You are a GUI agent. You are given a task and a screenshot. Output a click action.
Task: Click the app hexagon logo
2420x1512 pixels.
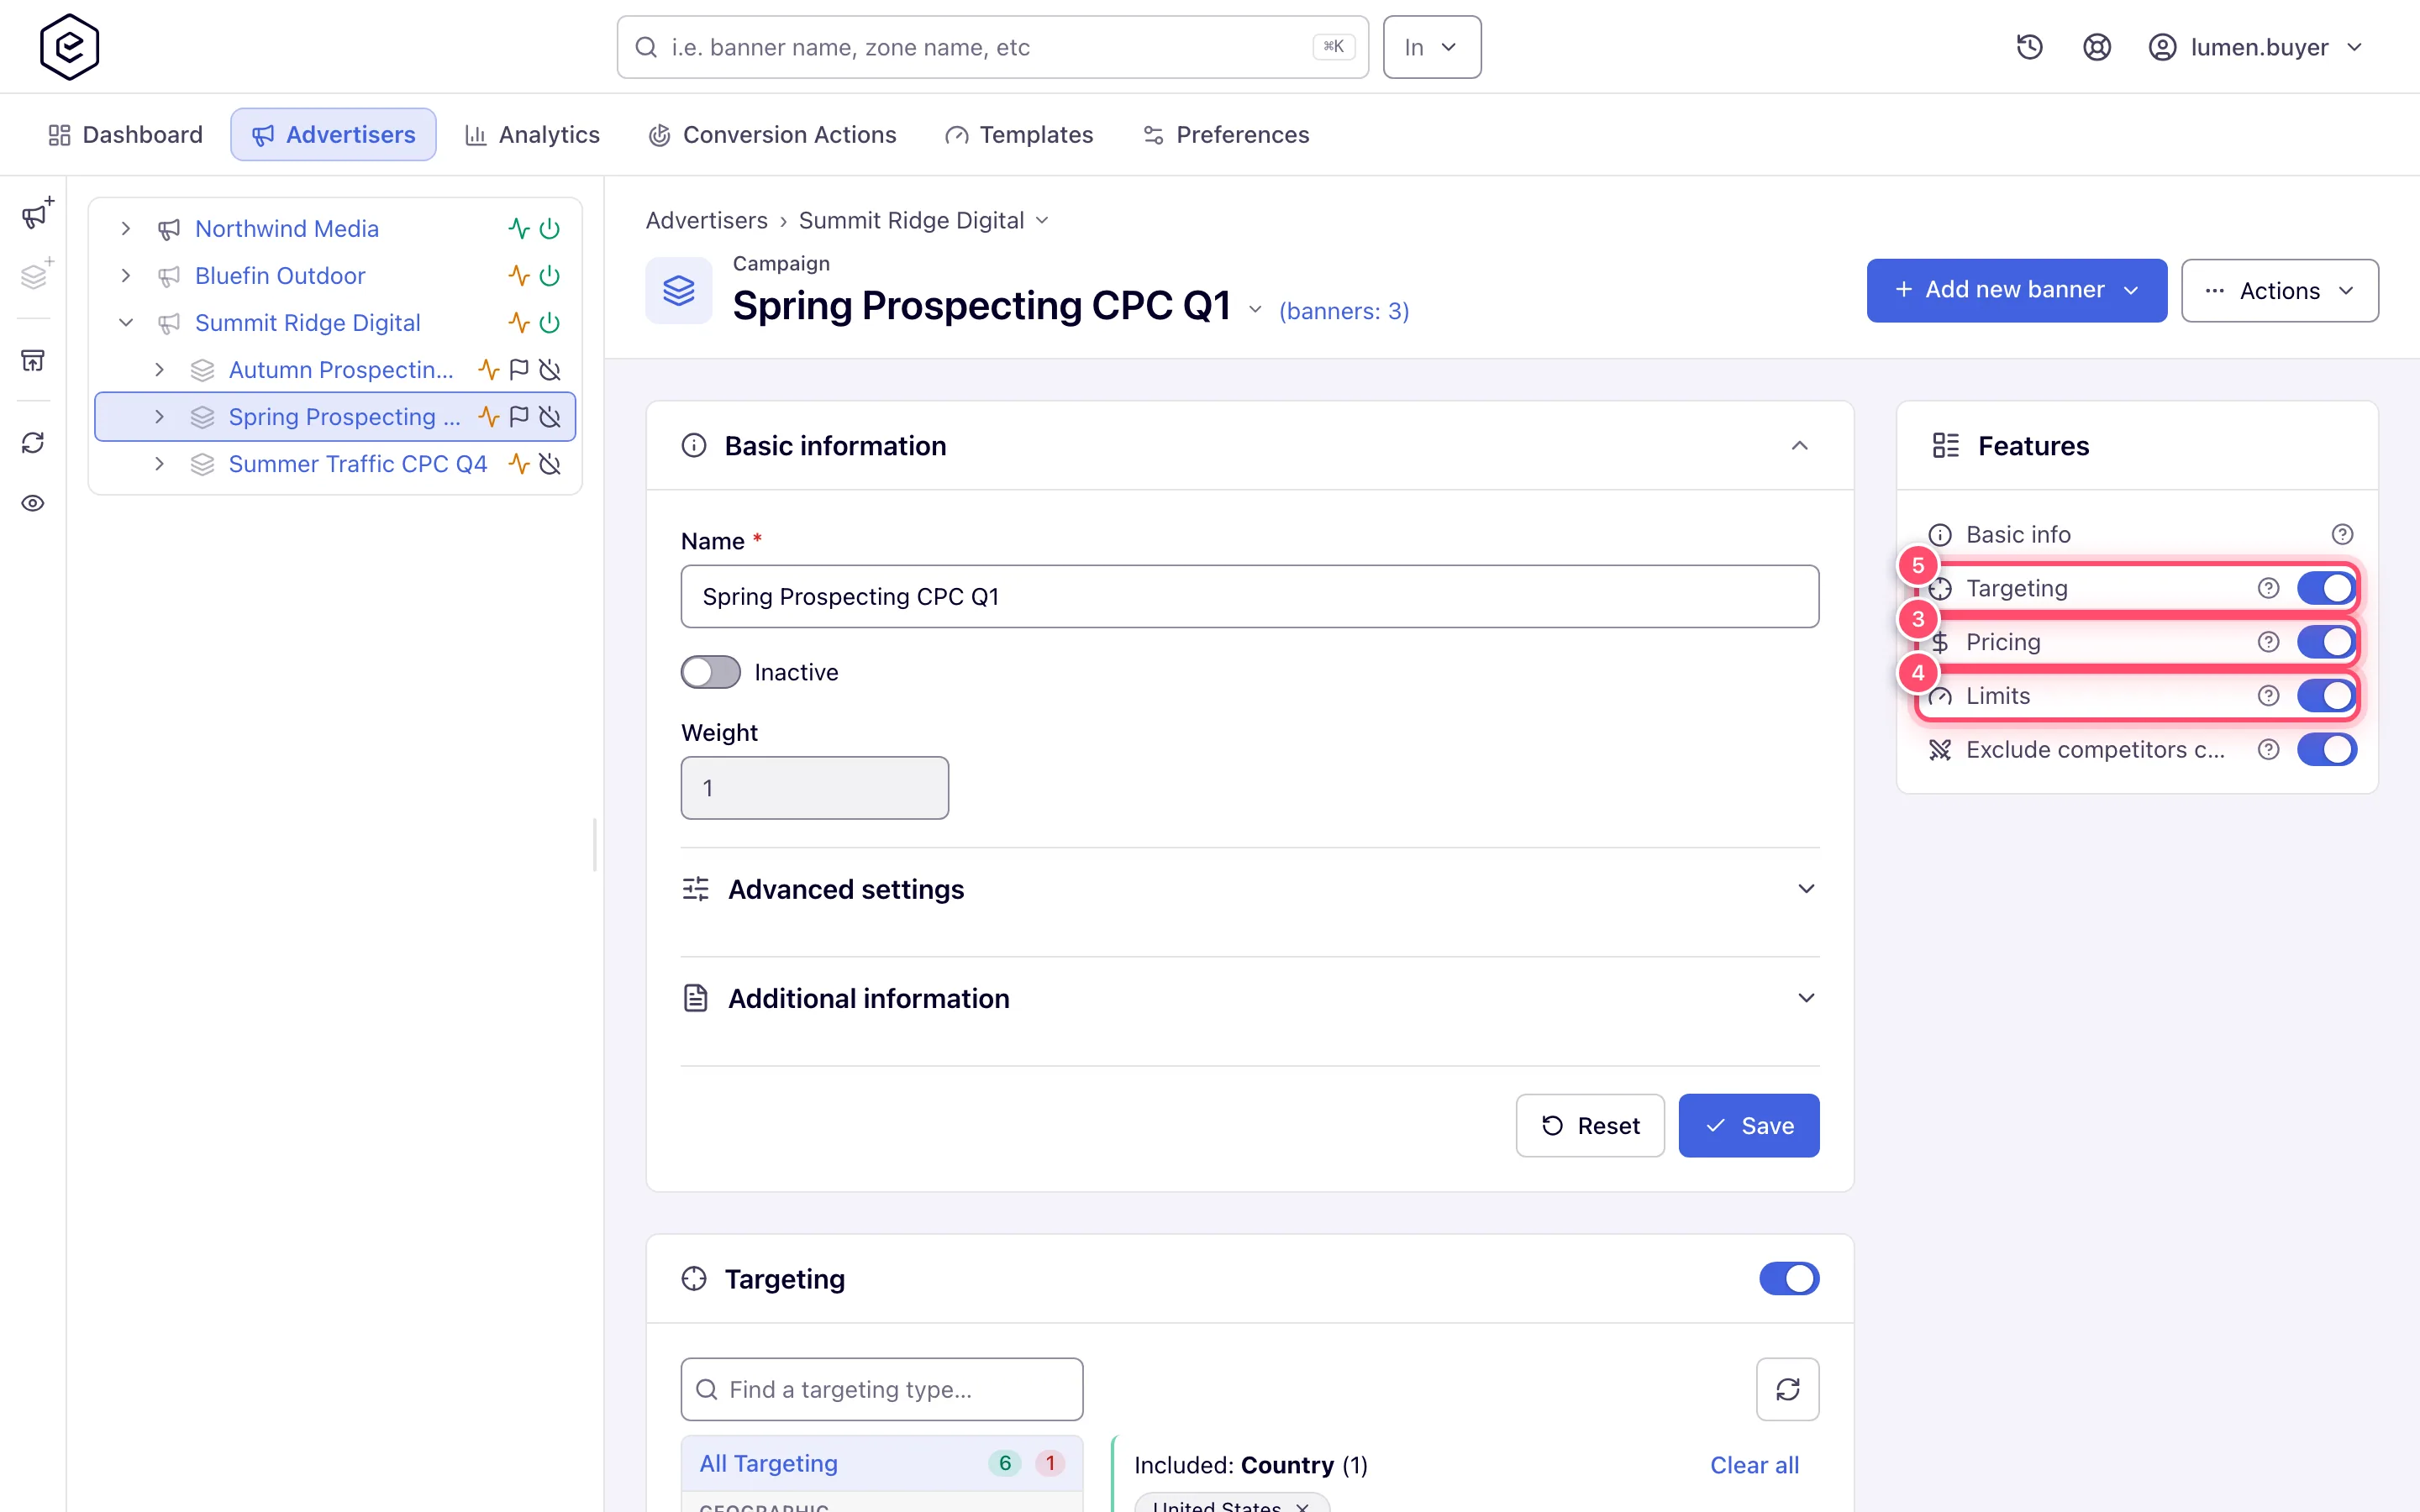[69, 47]
